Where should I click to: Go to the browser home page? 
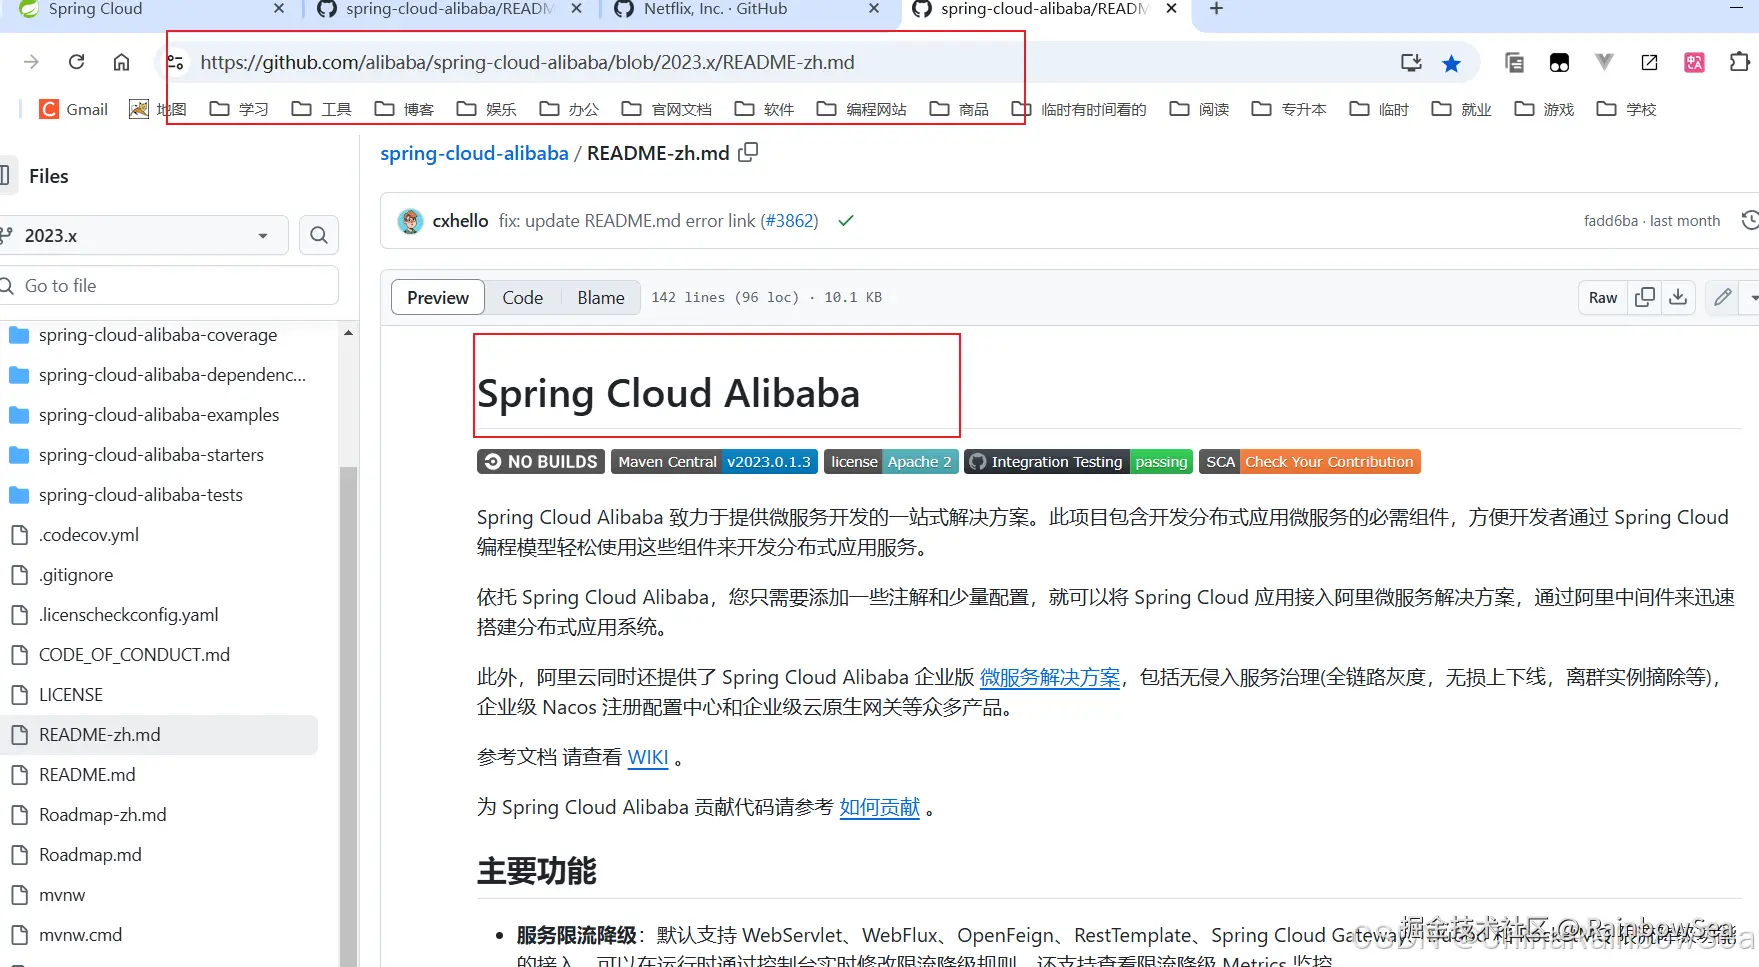121,62
